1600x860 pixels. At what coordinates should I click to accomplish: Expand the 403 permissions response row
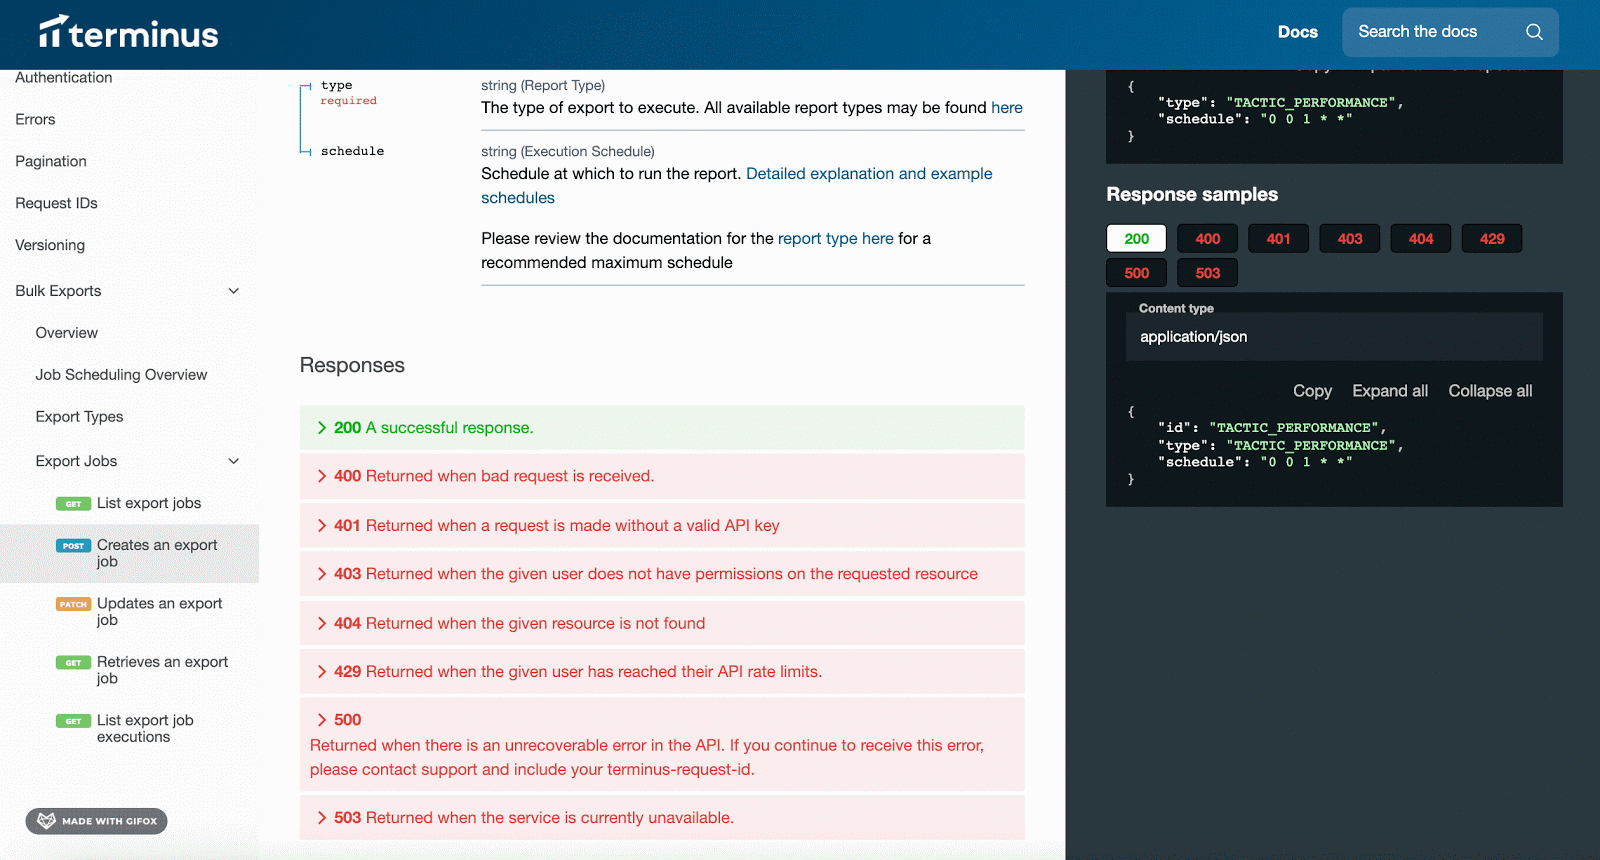[662, 574]
